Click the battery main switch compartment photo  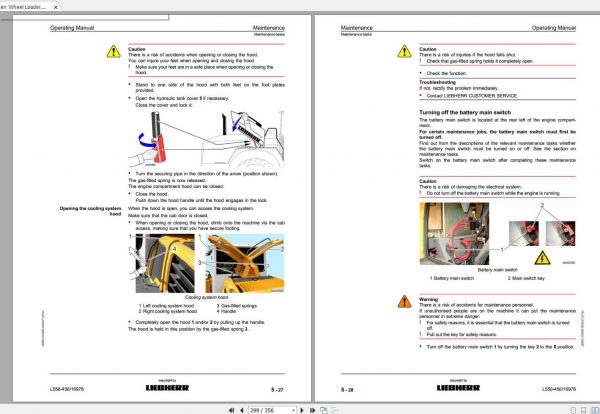[x=454, y=233]
